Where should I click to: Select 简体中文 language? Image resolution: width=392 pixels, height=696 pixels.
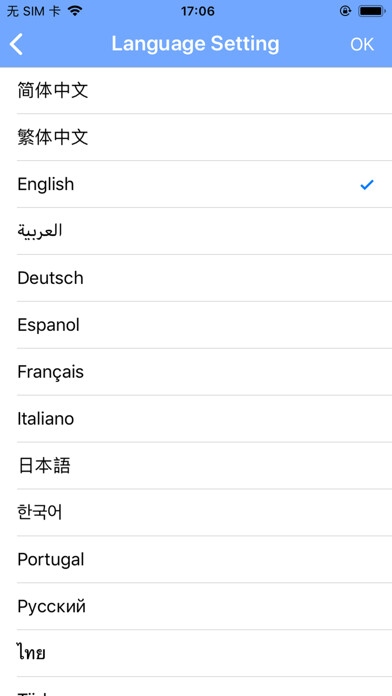coord(196,91)
